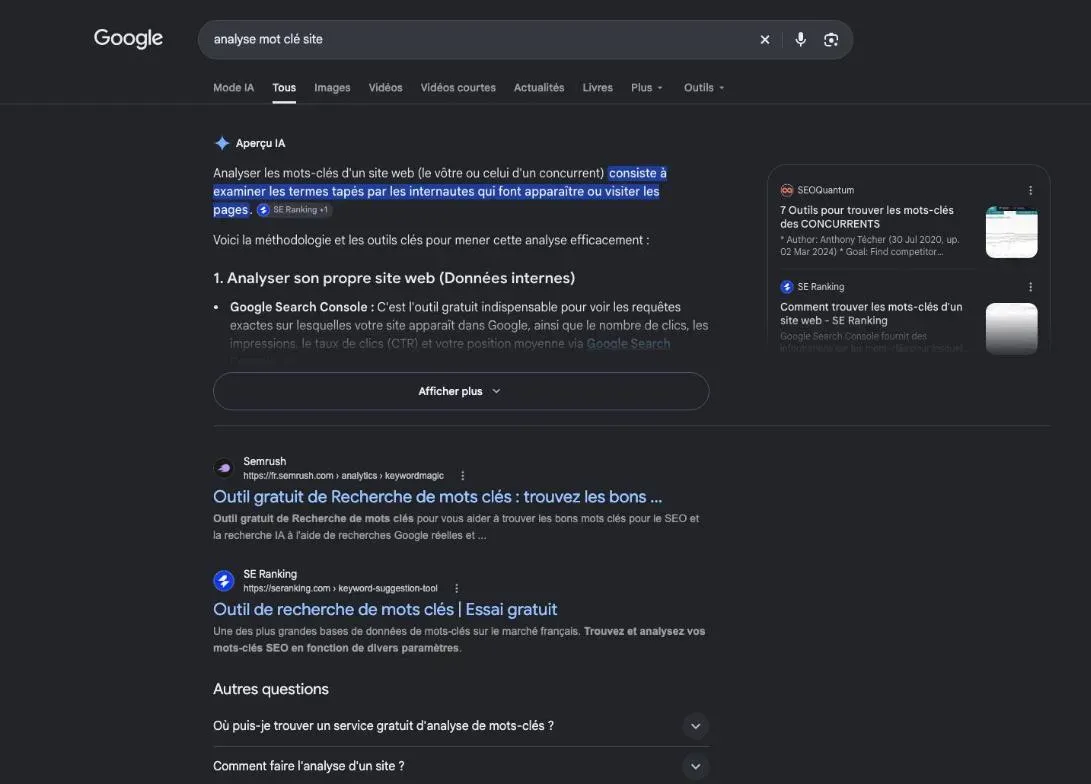Open the Outils dropdown

(x=704, y=88)
